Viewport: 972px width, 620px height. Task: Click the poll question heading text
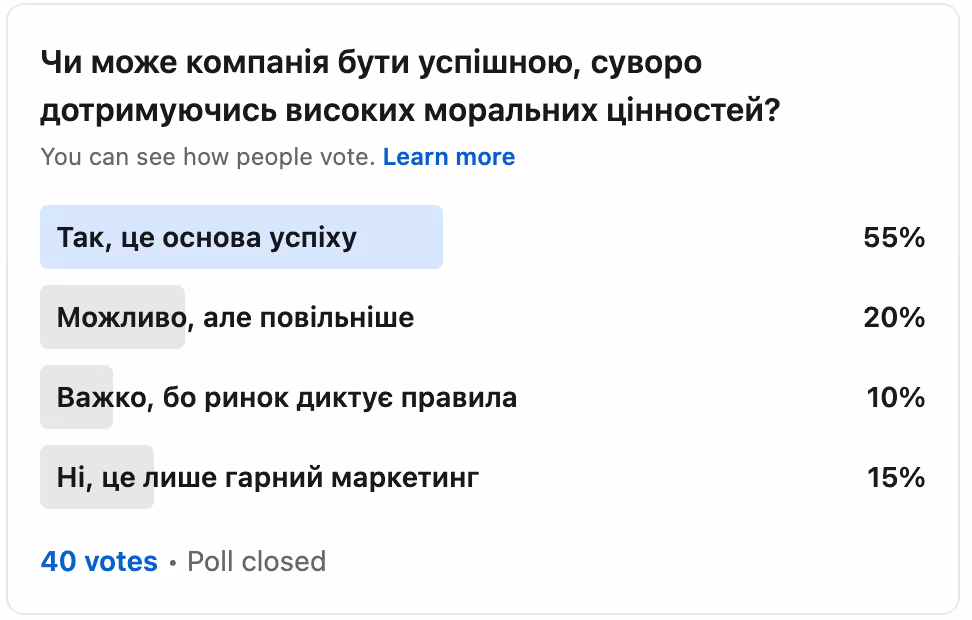410,87
